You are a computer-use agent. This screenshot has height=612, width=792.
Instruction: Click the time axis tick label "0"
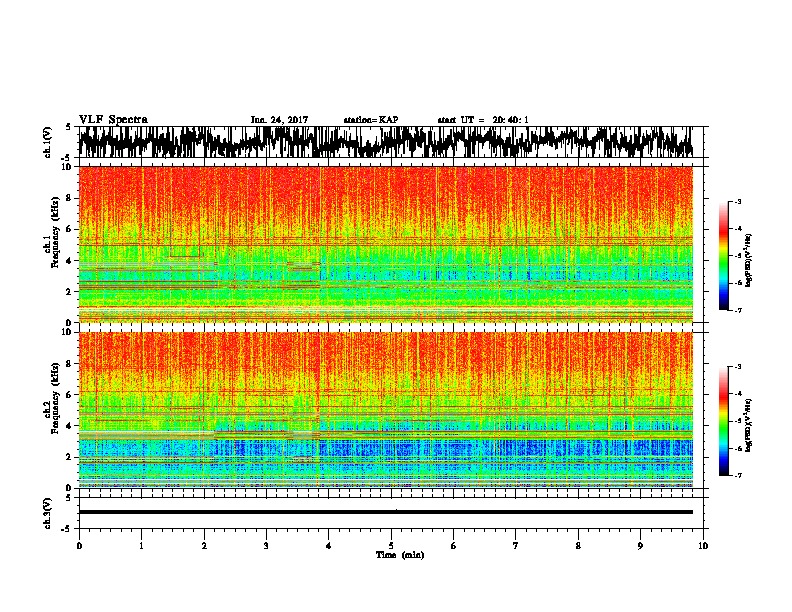coord(79,546)
